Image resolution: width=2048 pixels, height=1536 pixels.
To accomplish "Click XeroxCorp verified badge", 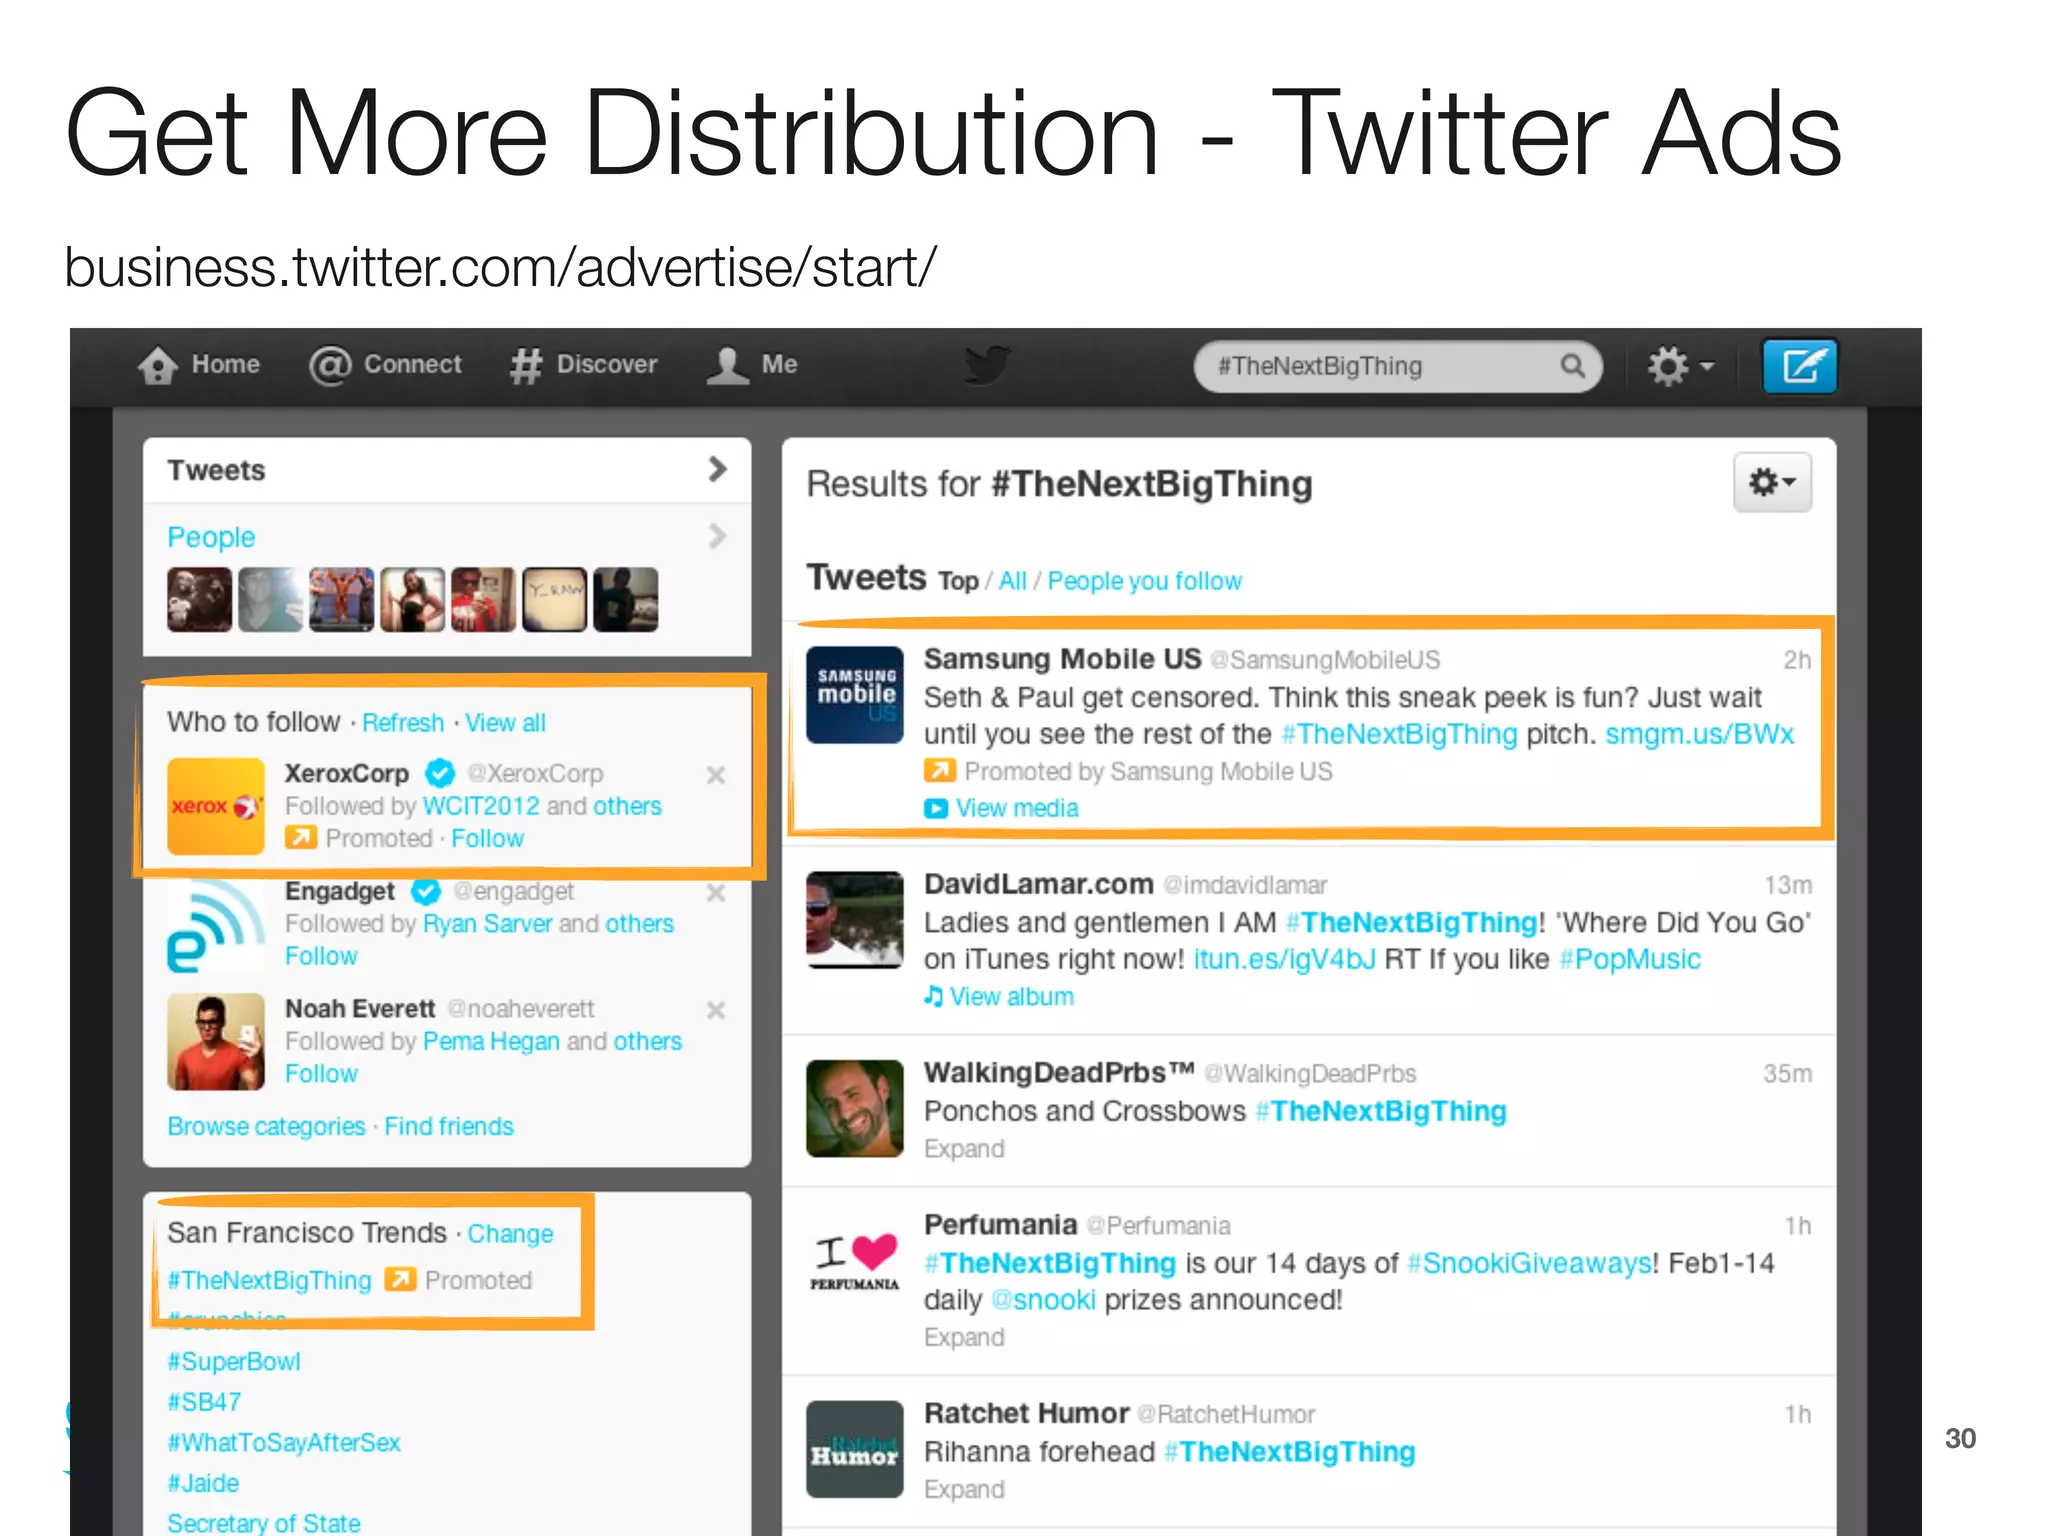I will point(440,773).
